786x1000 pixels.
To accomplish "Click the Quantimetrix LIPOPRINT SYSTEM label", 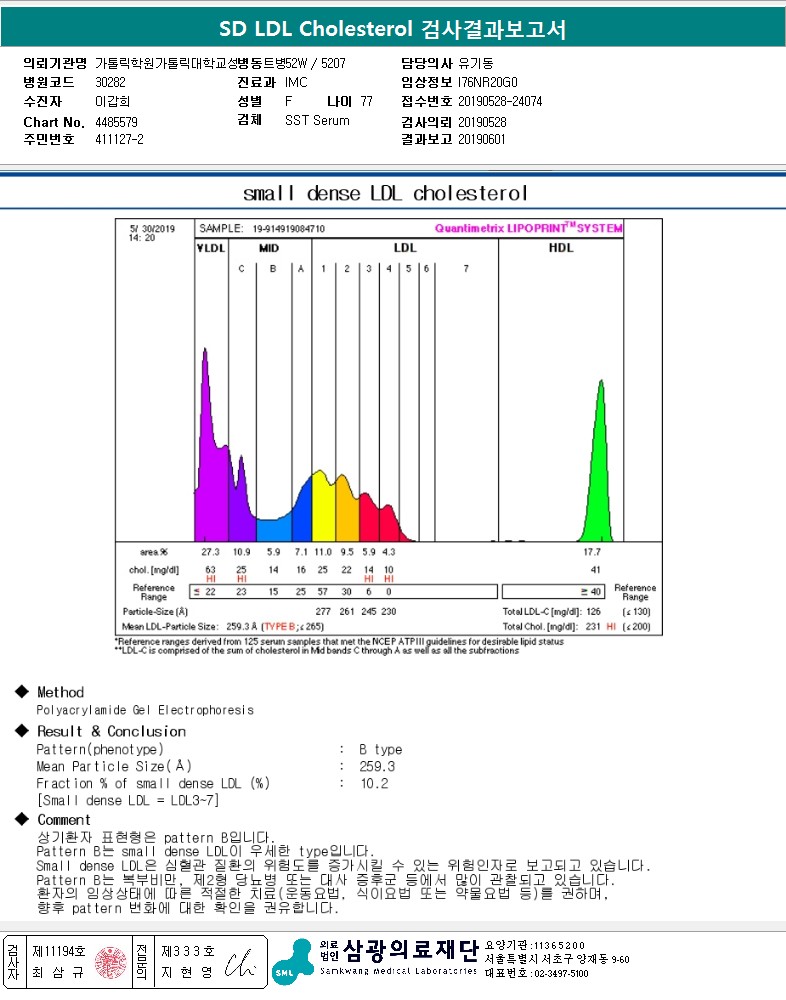I will (x=527, y=228).
